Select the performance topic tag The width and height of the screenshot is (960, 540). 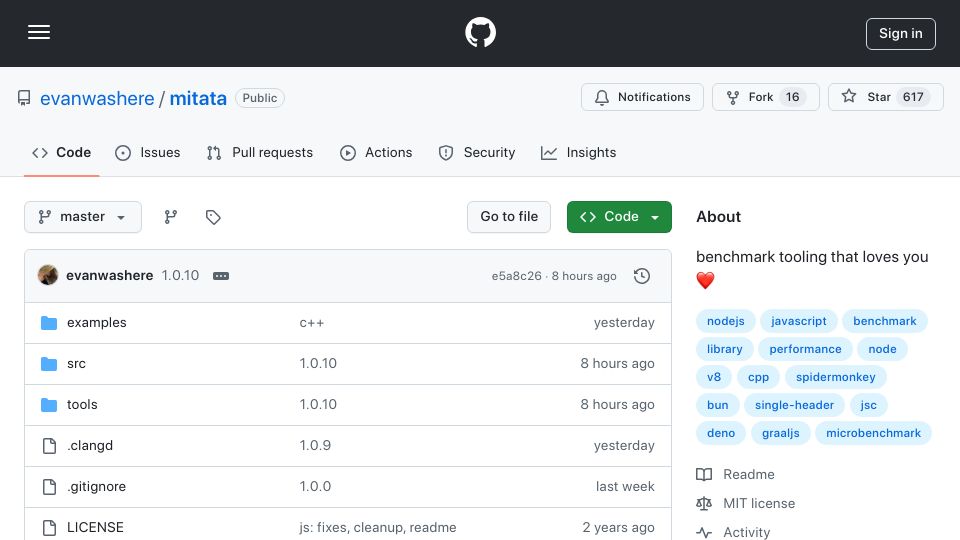[805, 349]
